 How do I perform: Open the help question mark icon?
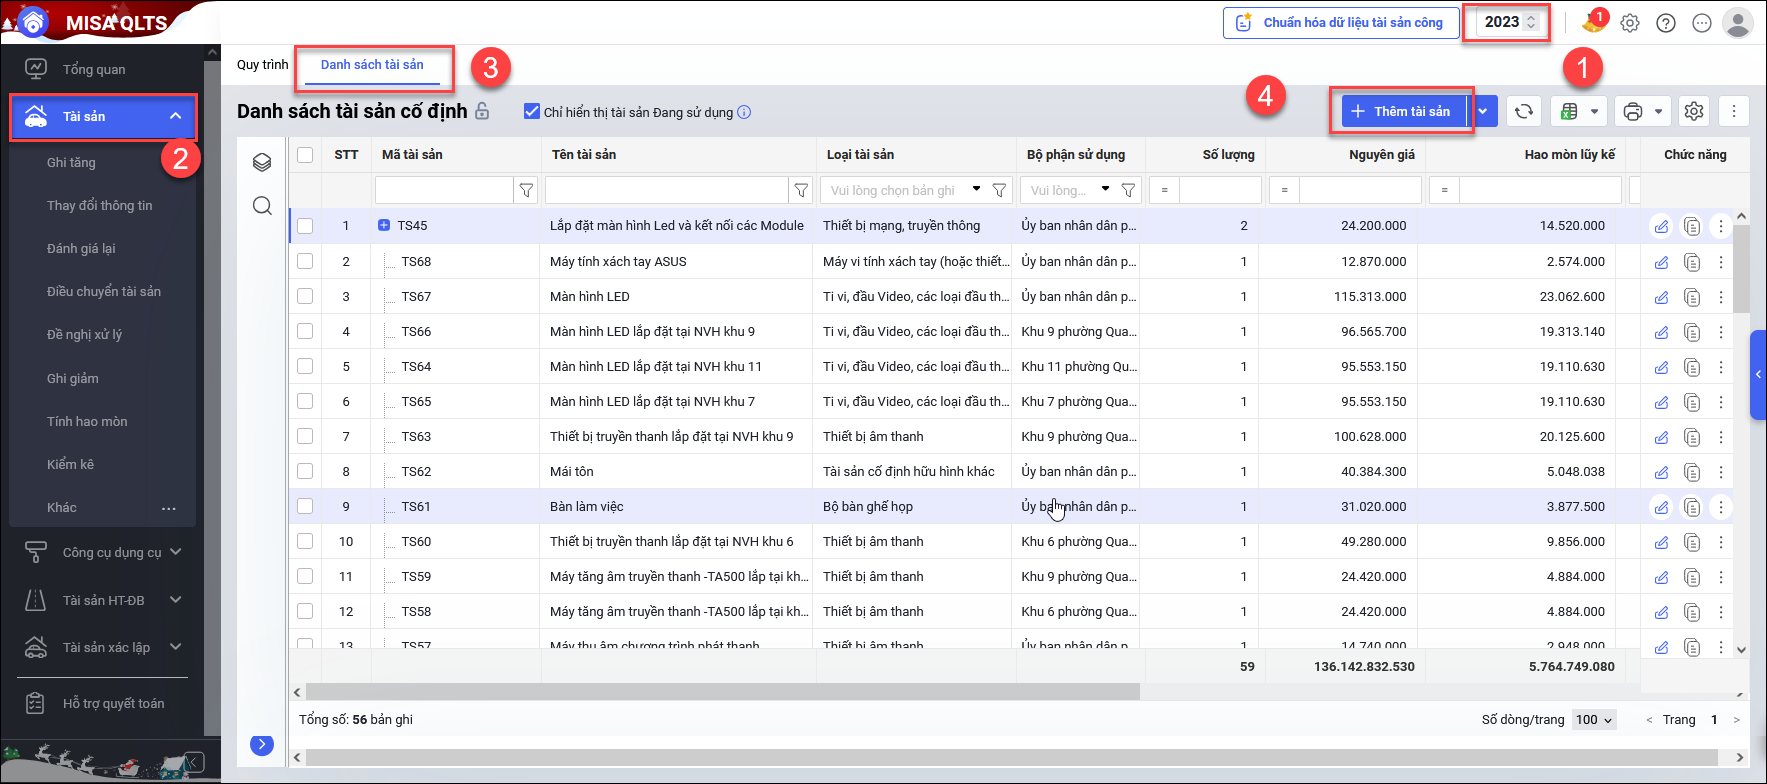click(1665, 23)
